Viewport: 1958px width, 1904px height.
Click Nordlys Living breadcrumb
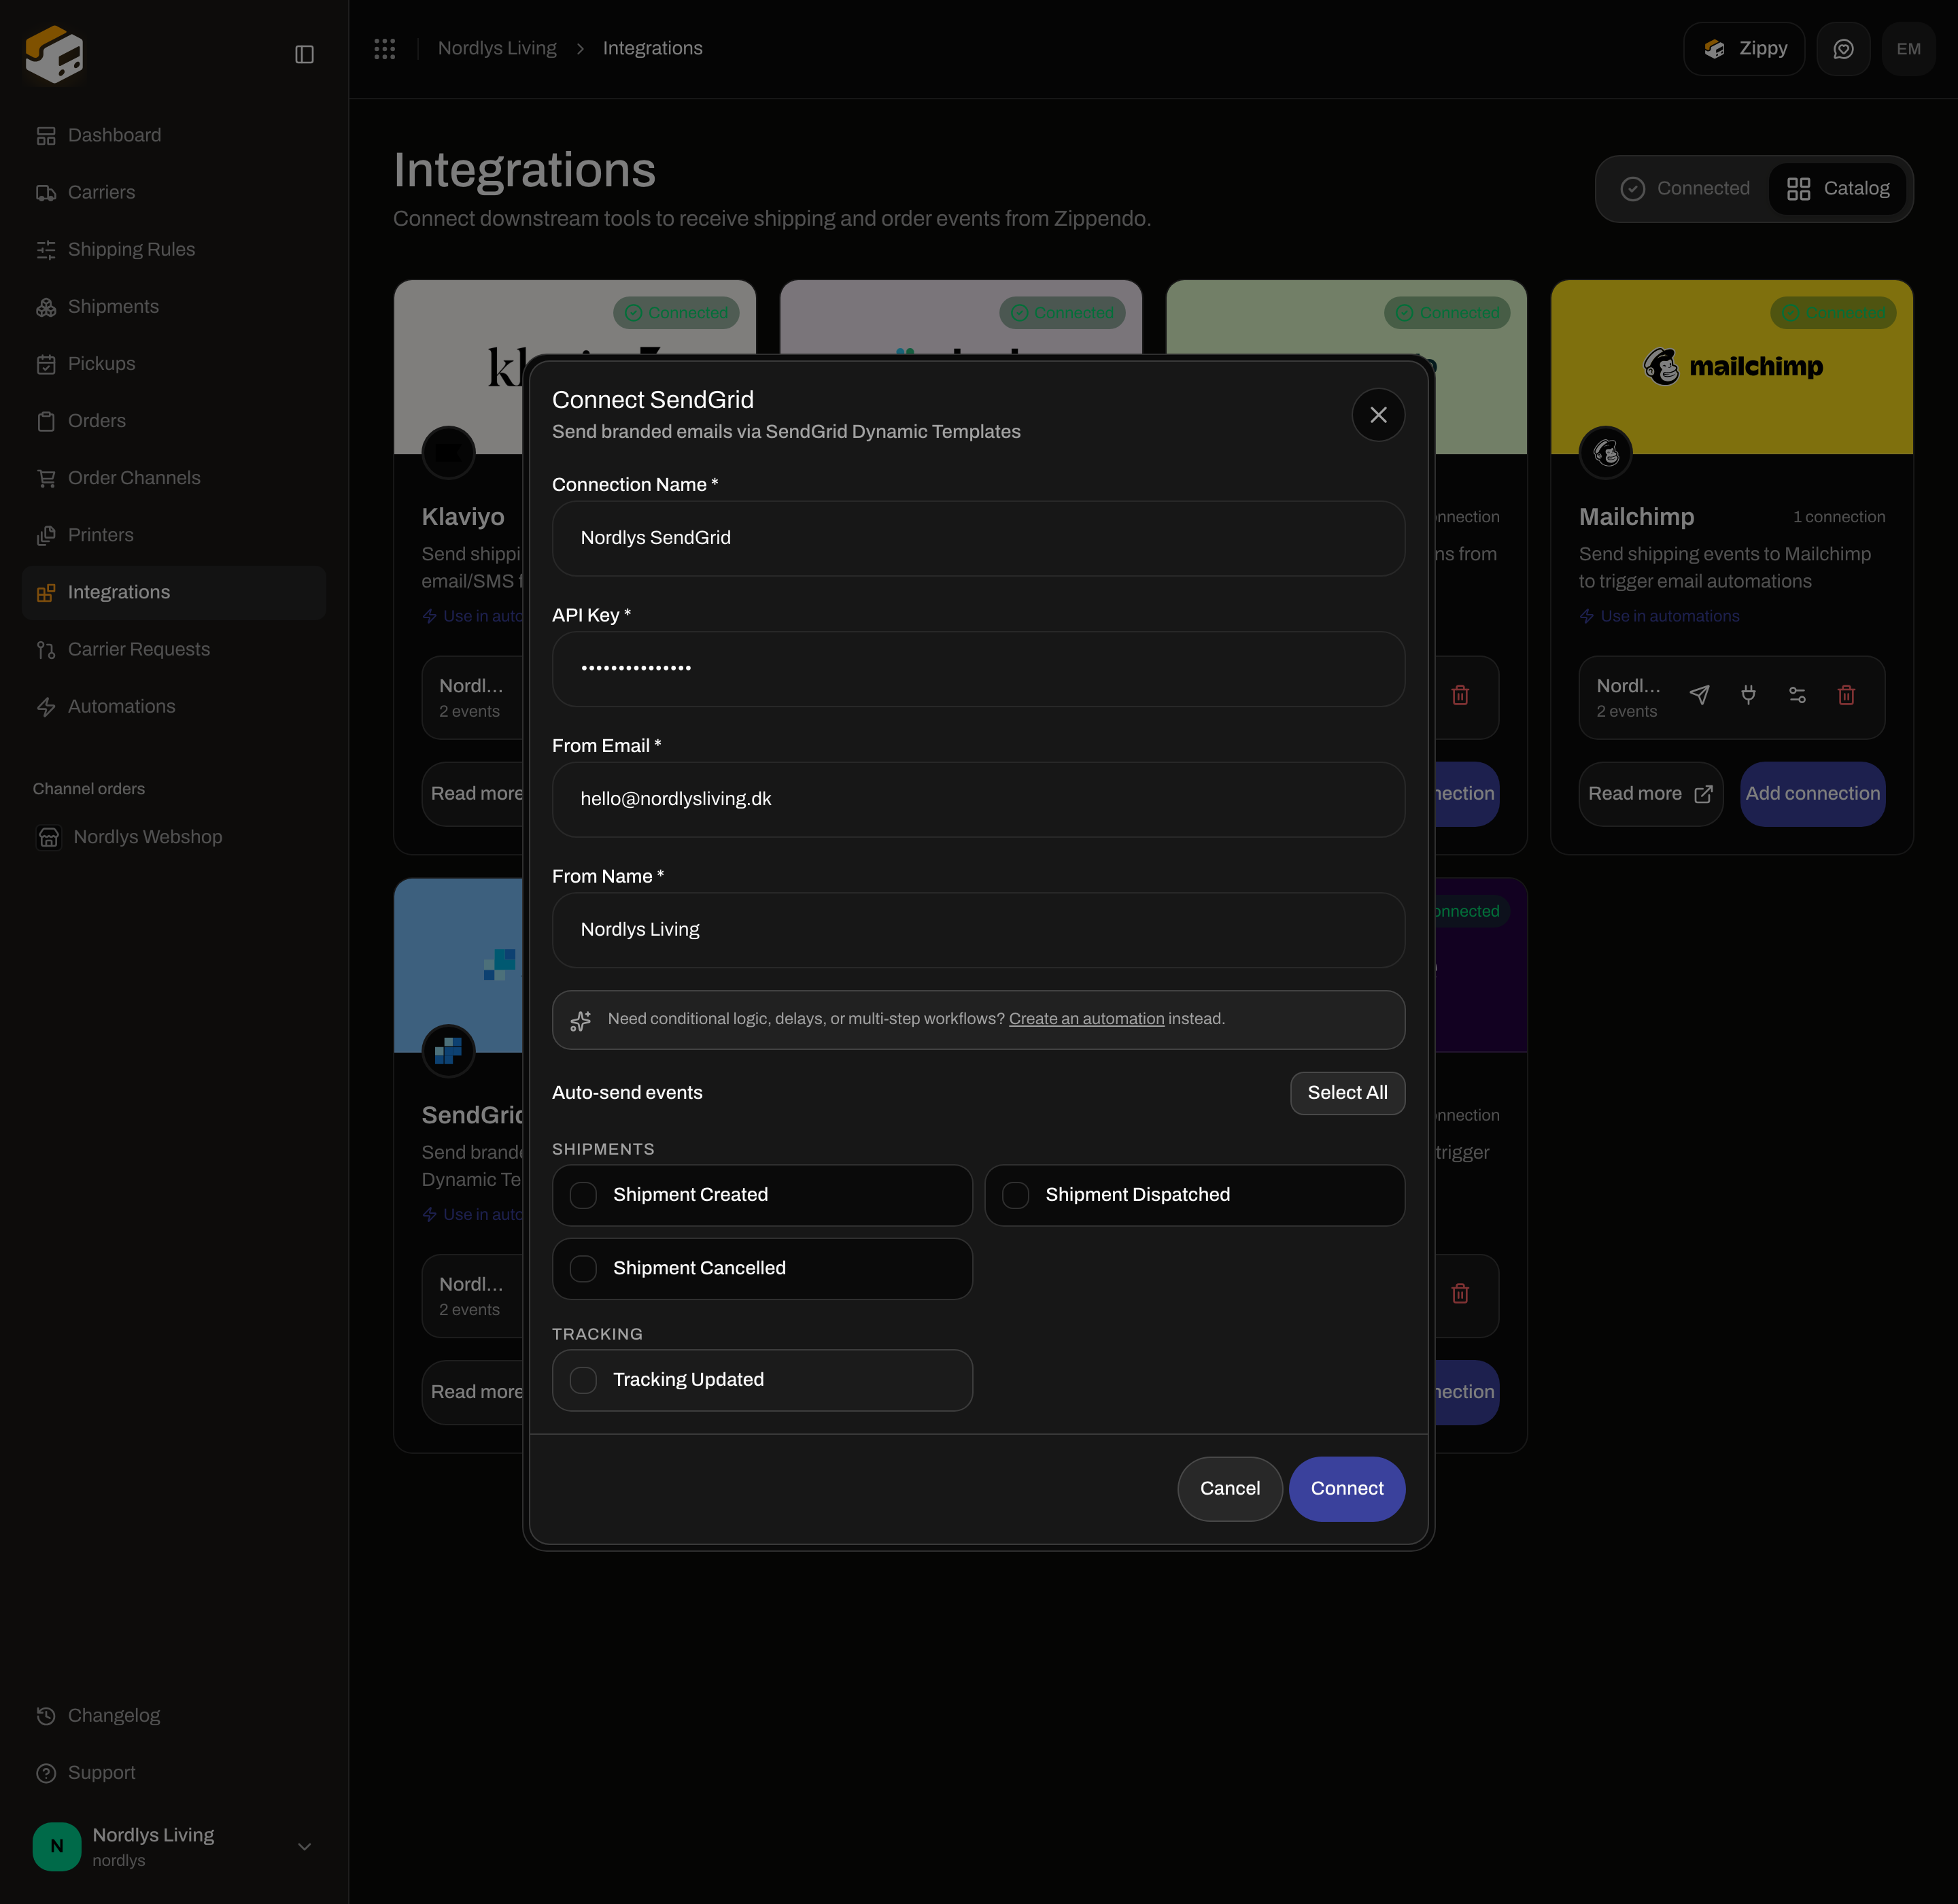pos(497,48)
